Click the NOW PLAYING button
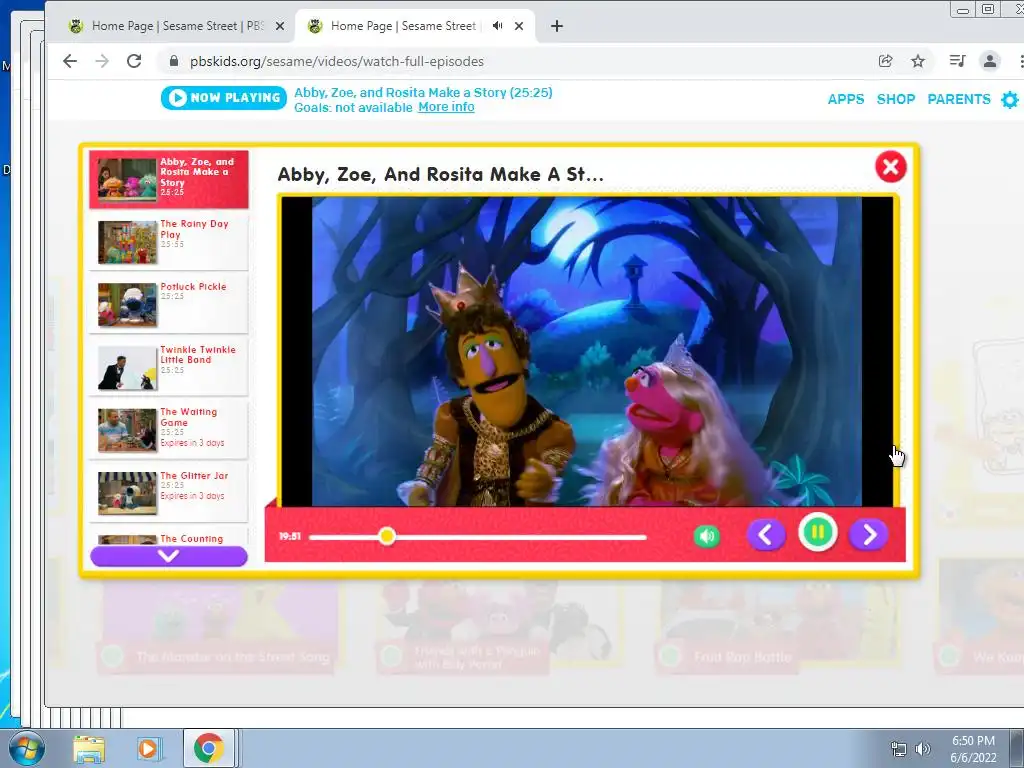 tap(224, 98)
